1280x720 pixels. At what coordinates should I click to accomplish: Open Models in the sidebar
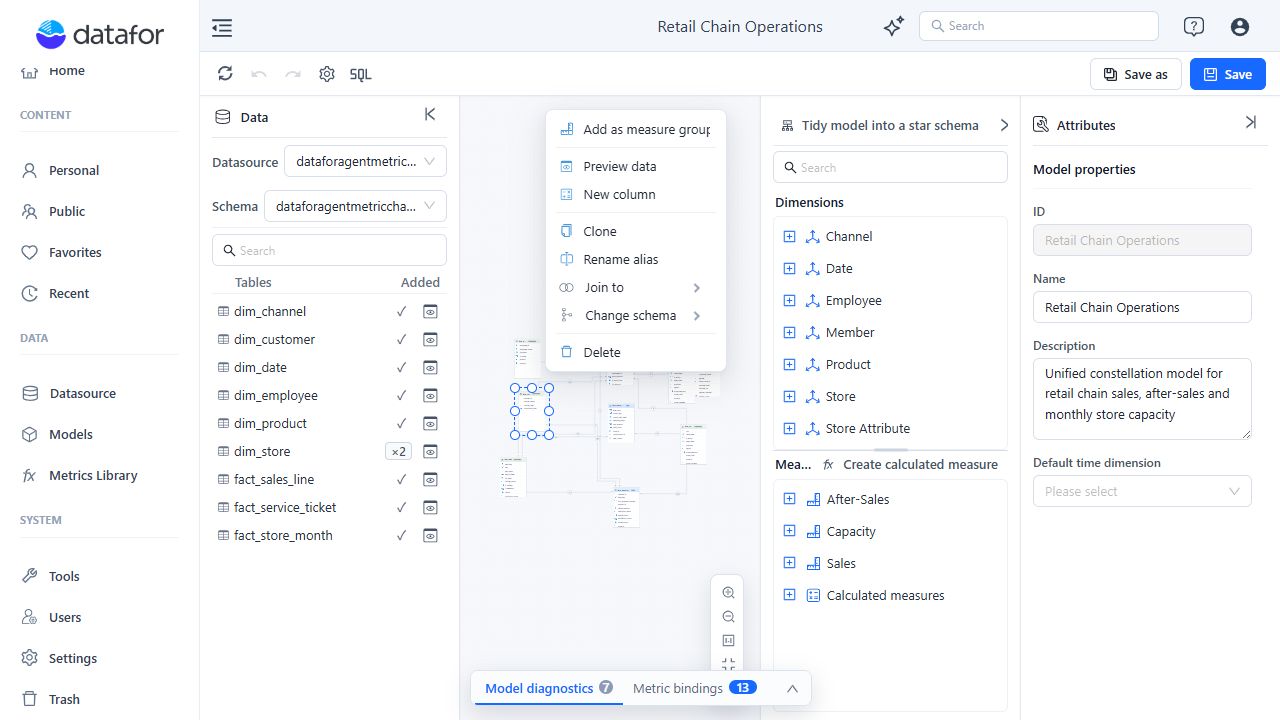(x=71, y=434)
